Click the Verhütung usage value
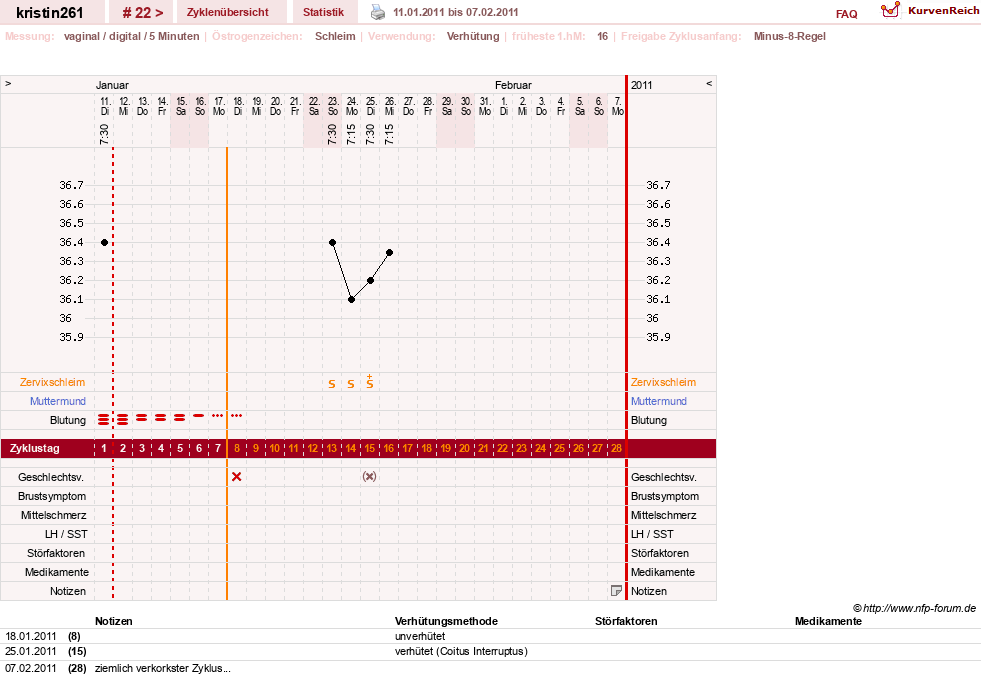 point(473,36)
